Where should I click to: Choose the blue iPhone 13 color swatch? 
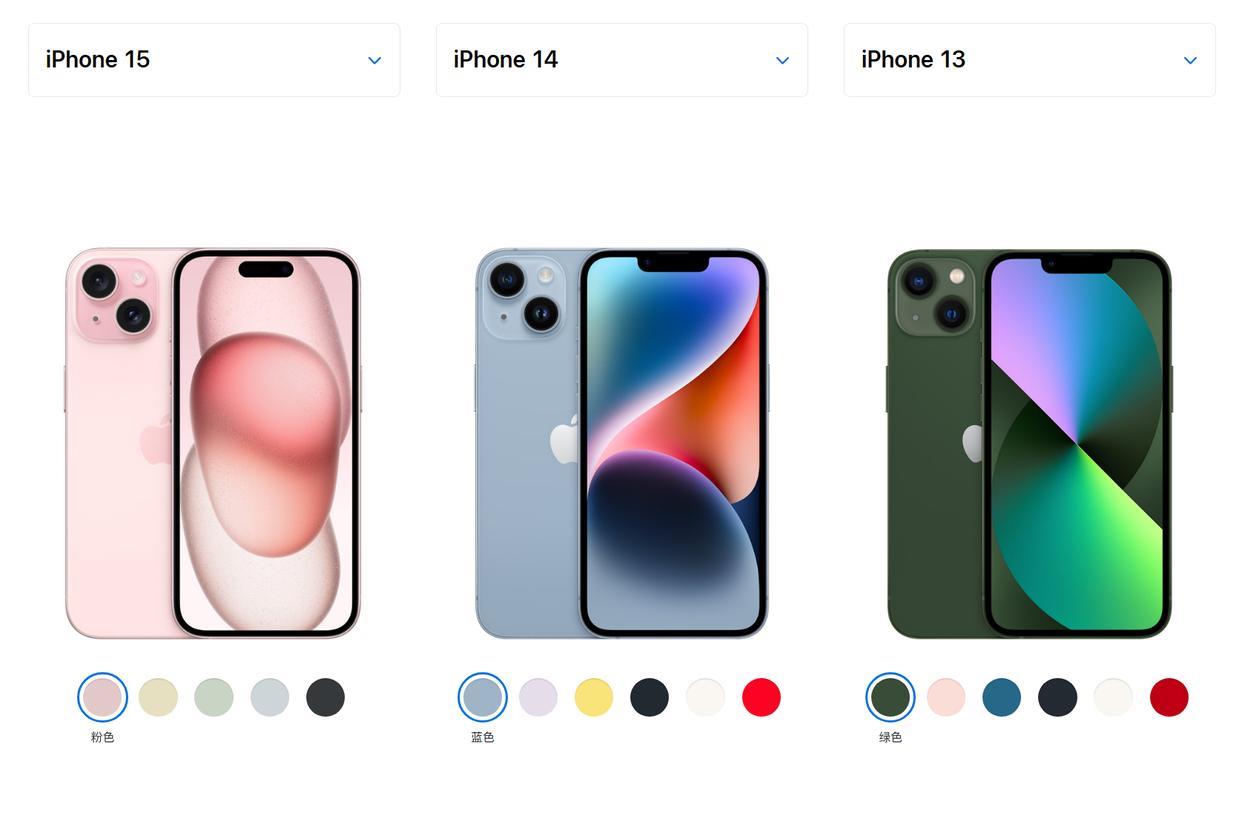(1002, 697)
